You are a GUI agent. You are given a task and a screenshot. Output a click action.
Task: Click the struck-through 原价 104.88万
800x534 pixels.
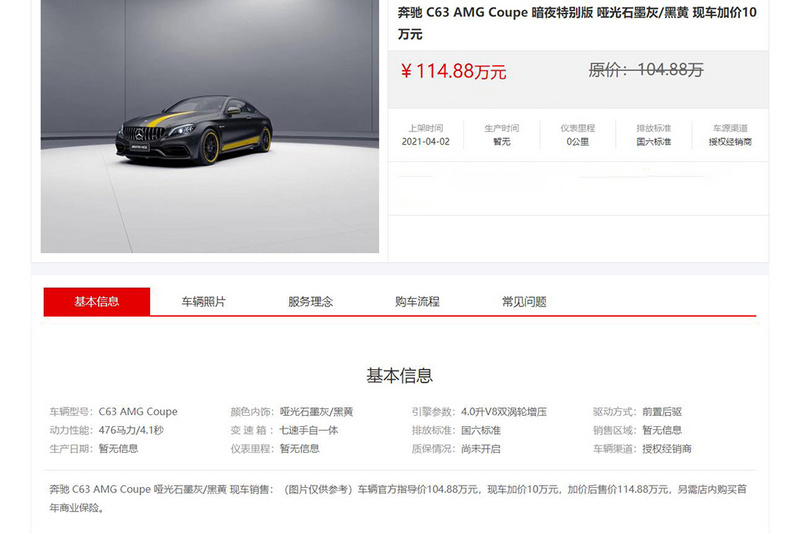[646, 69]
